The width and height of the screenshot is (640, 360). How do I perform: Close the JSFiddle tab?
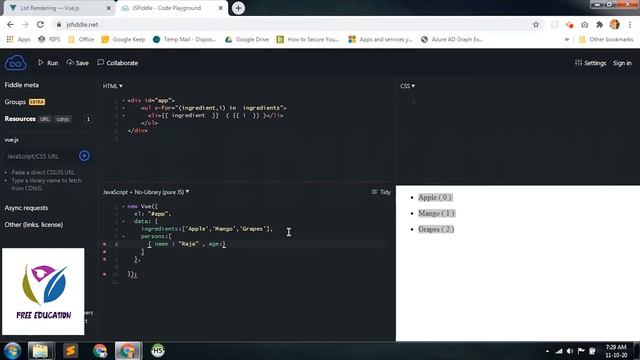(x=220, y=8)
